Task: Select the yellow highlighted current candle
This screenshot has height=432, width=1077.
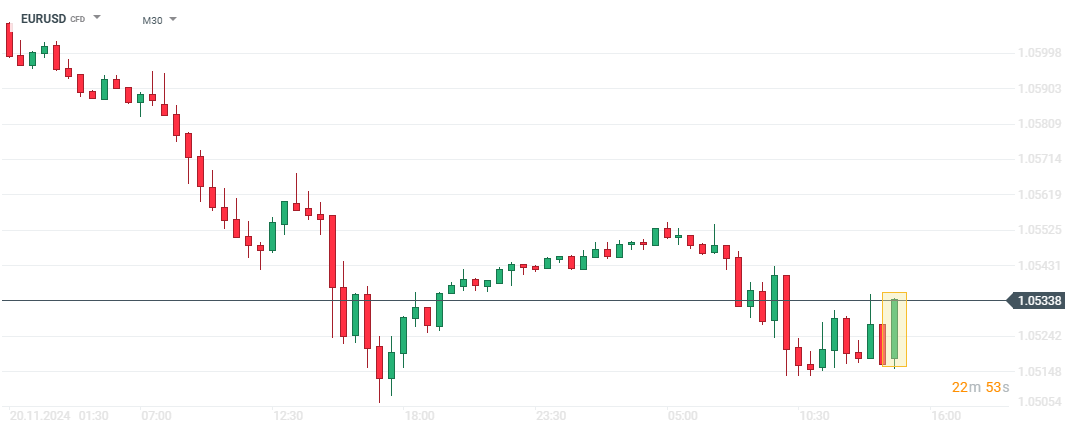Action: tap(894, 330)
